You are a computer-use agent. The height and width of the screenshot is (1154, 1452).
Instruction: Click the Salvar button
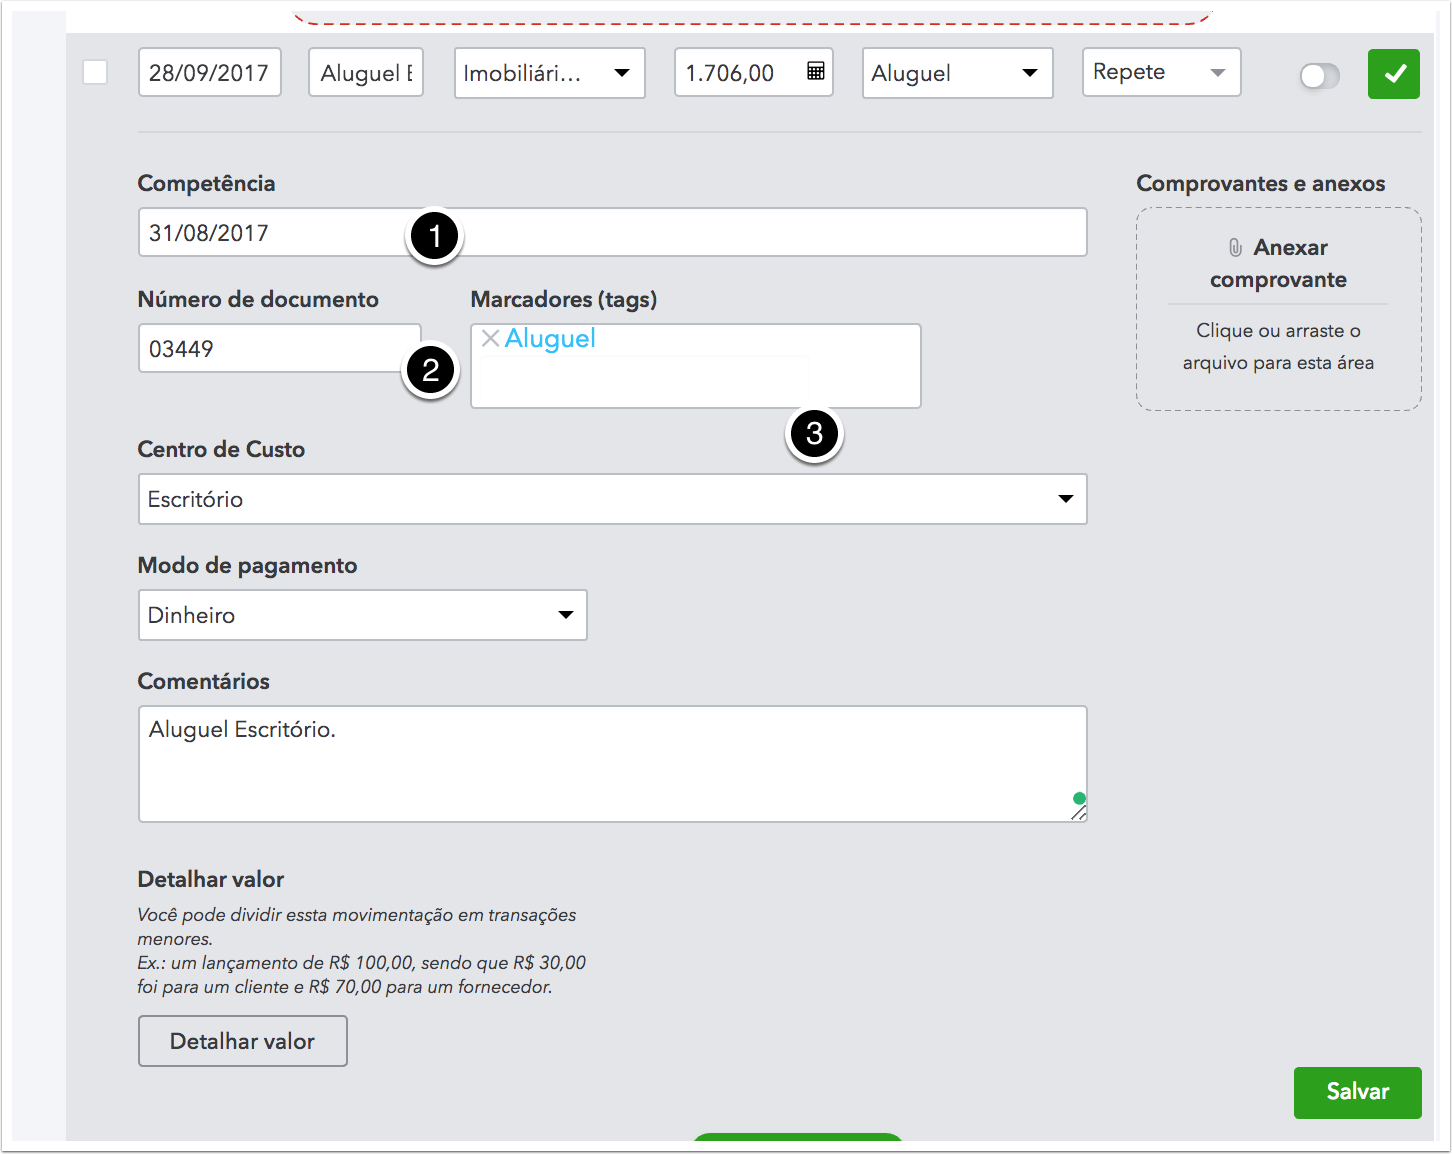coord(1357,1092)
